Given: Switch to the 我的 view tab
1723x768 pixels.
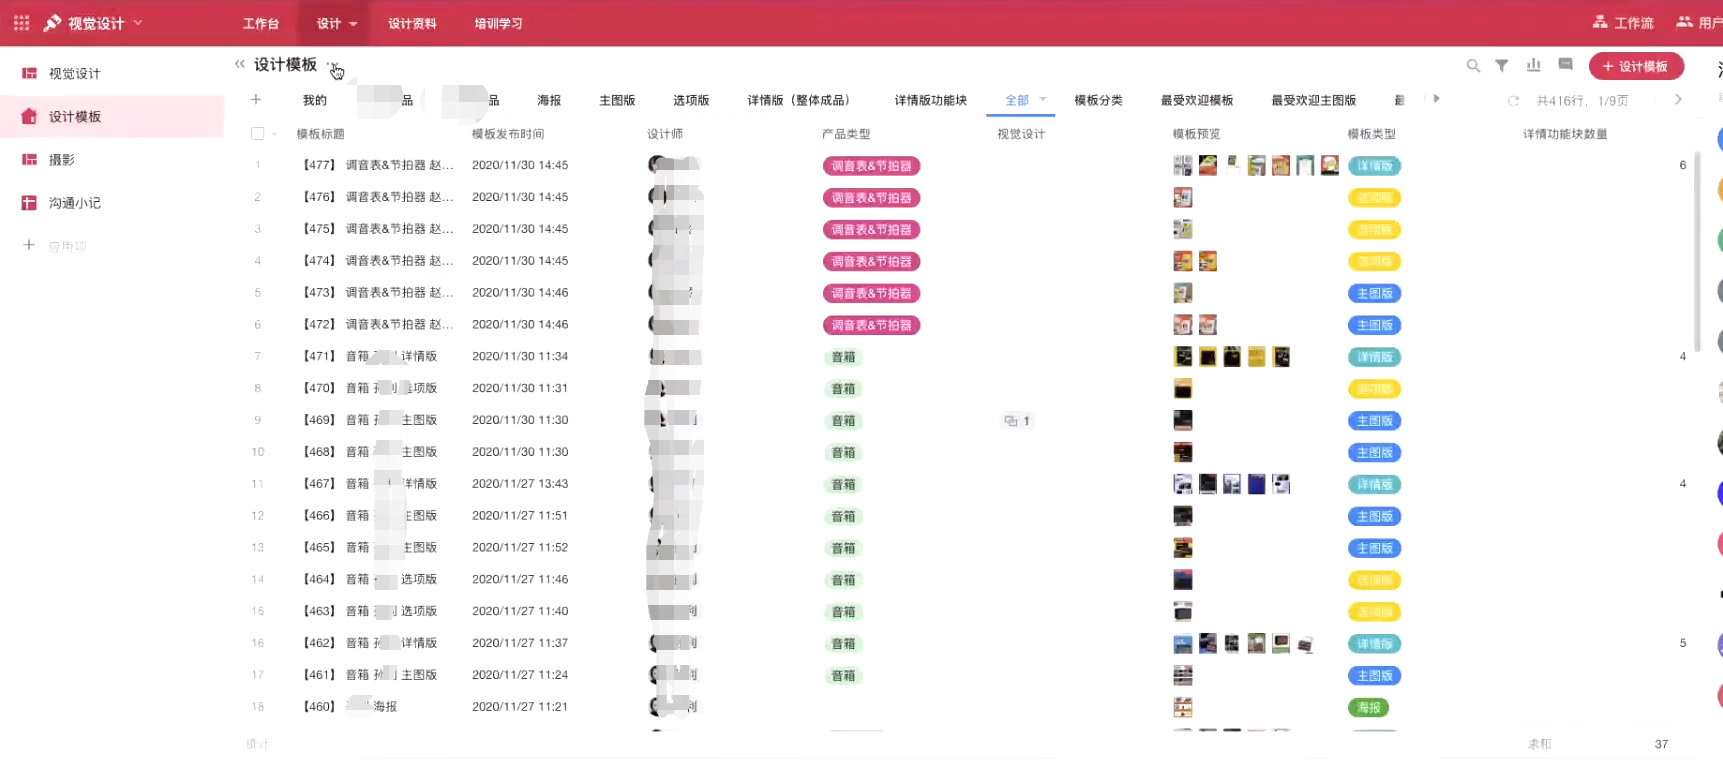Looking at the screenshot, I should (x=314, y=100).
